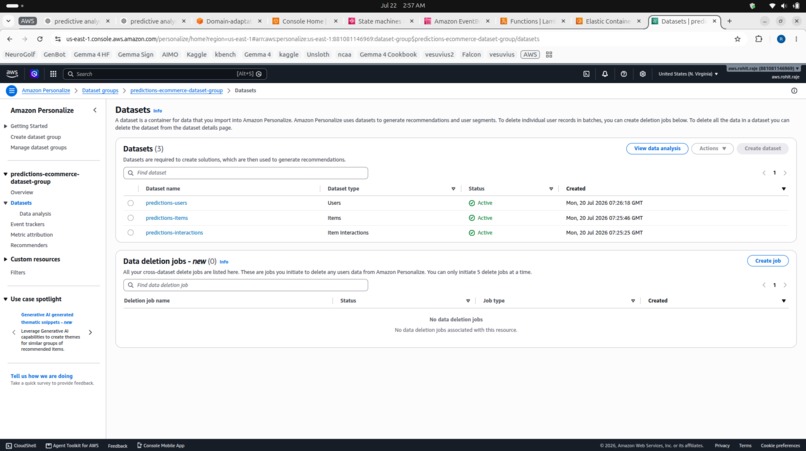
Task: Click the Find dataset search field
Action: click(x=245, y=173)
